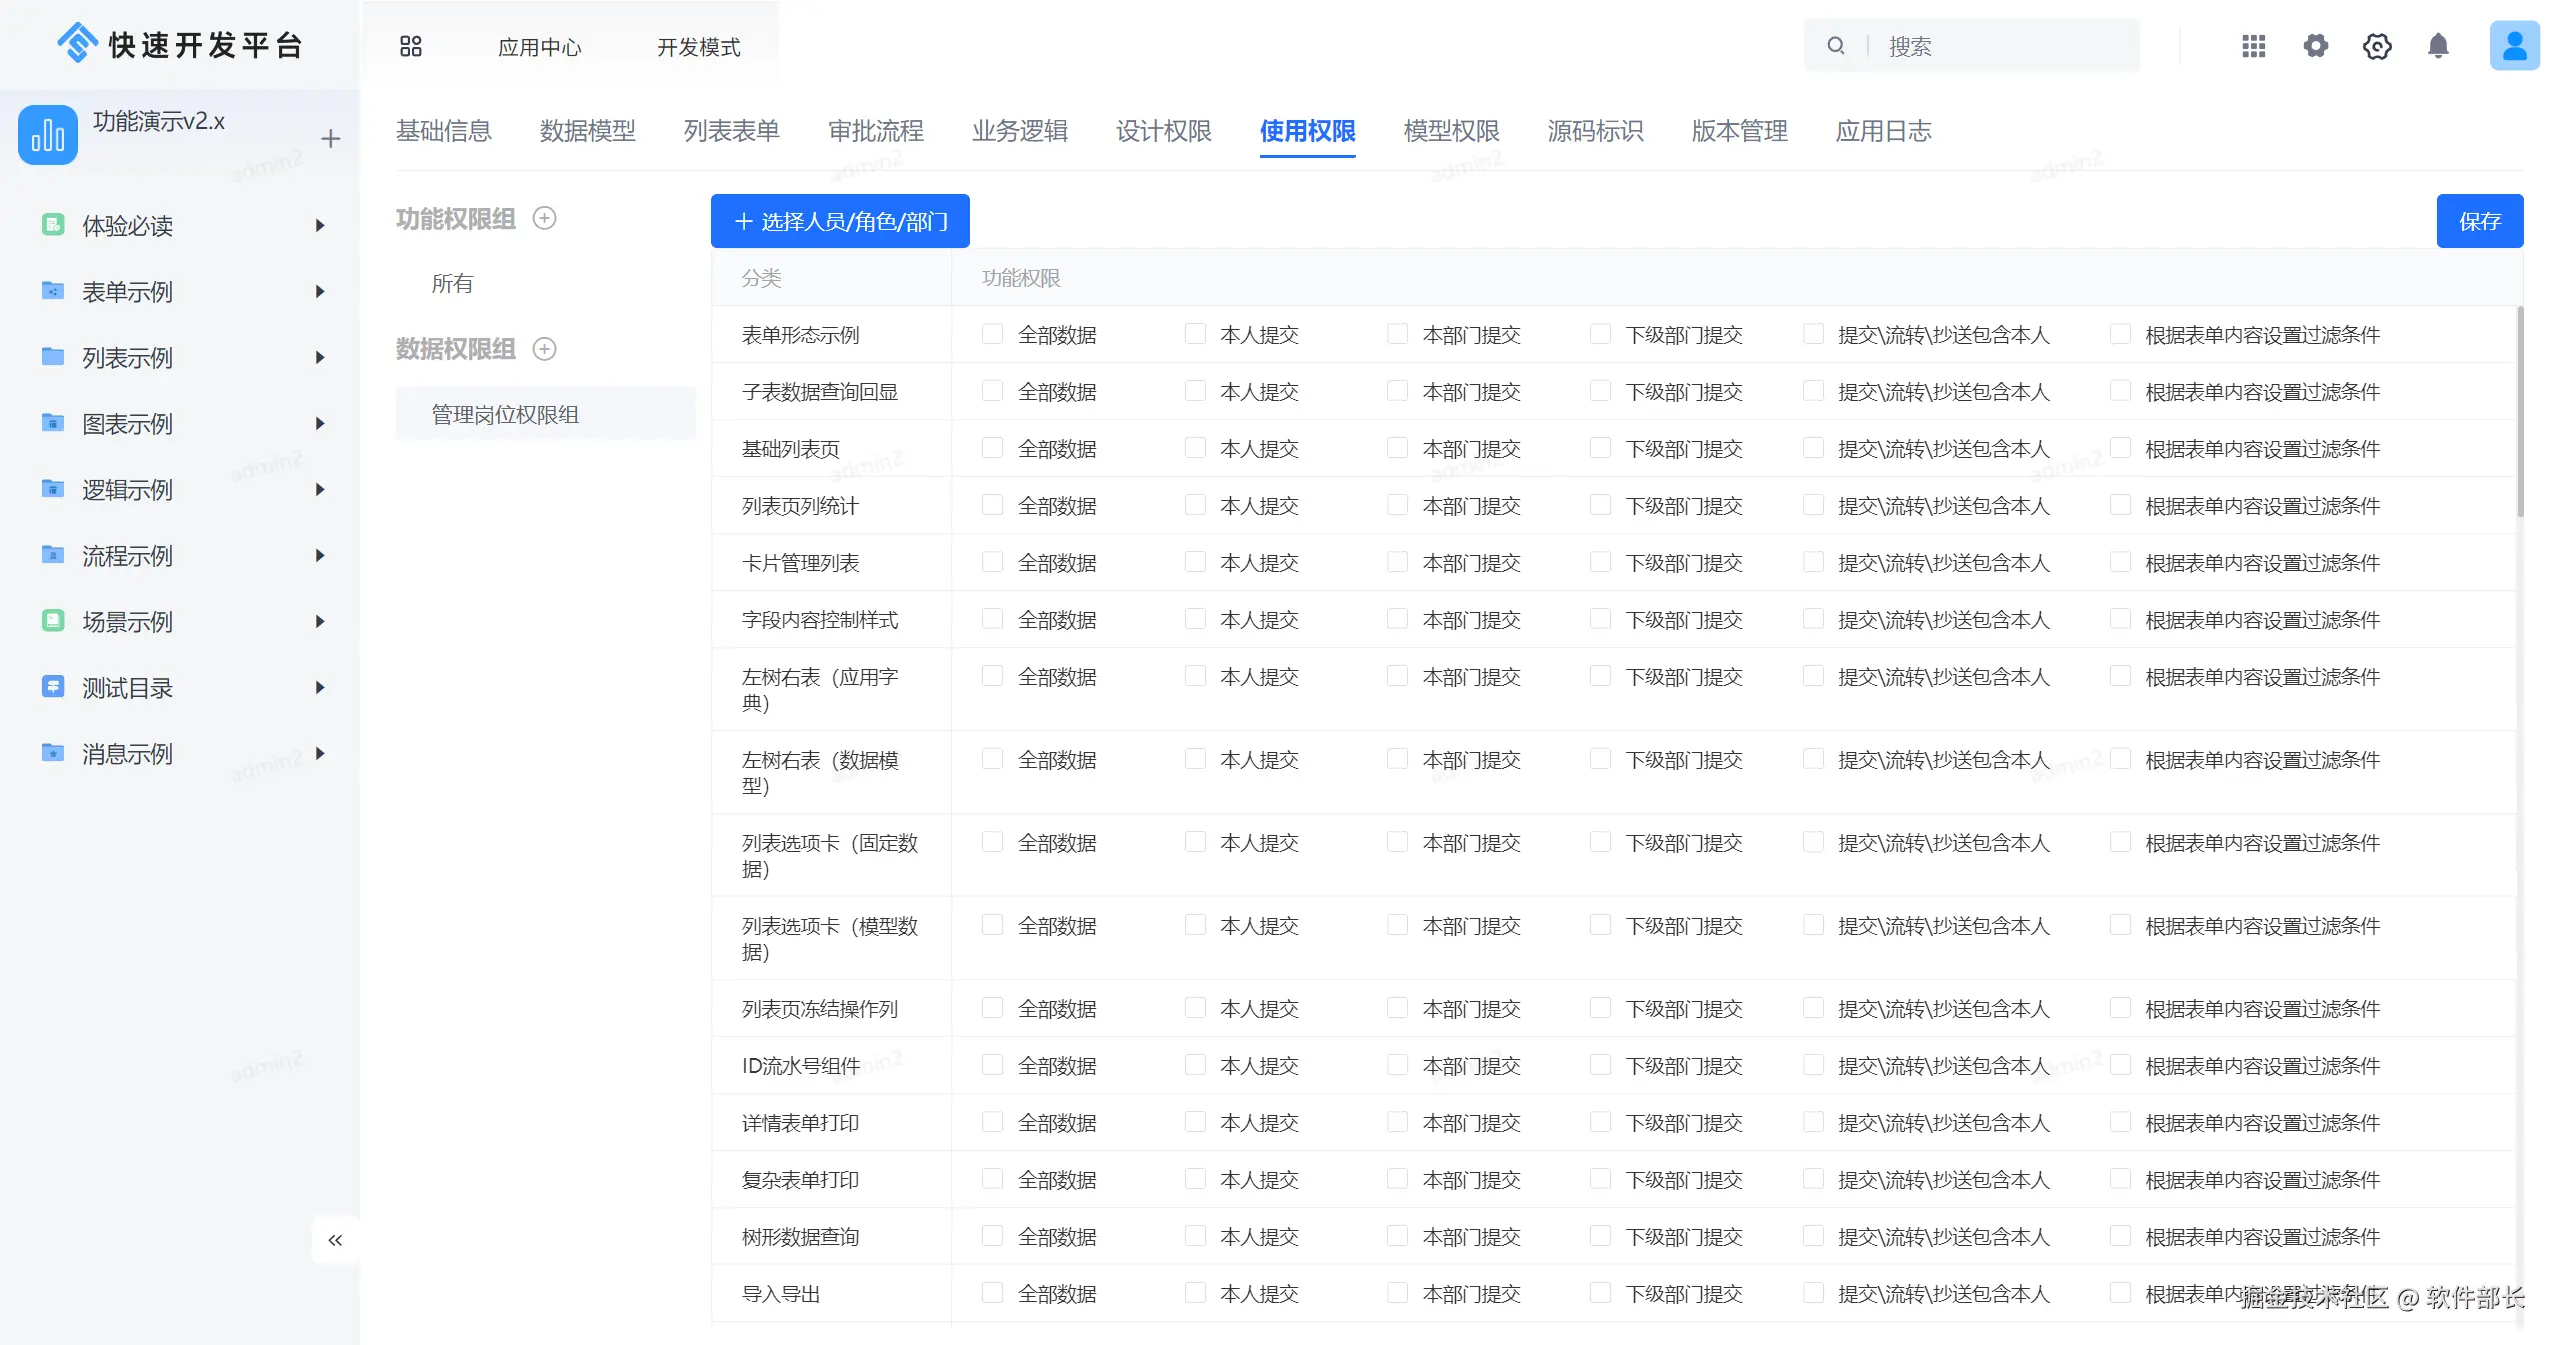Open the nine-dot apps grid icon

tap(2253, 46)
